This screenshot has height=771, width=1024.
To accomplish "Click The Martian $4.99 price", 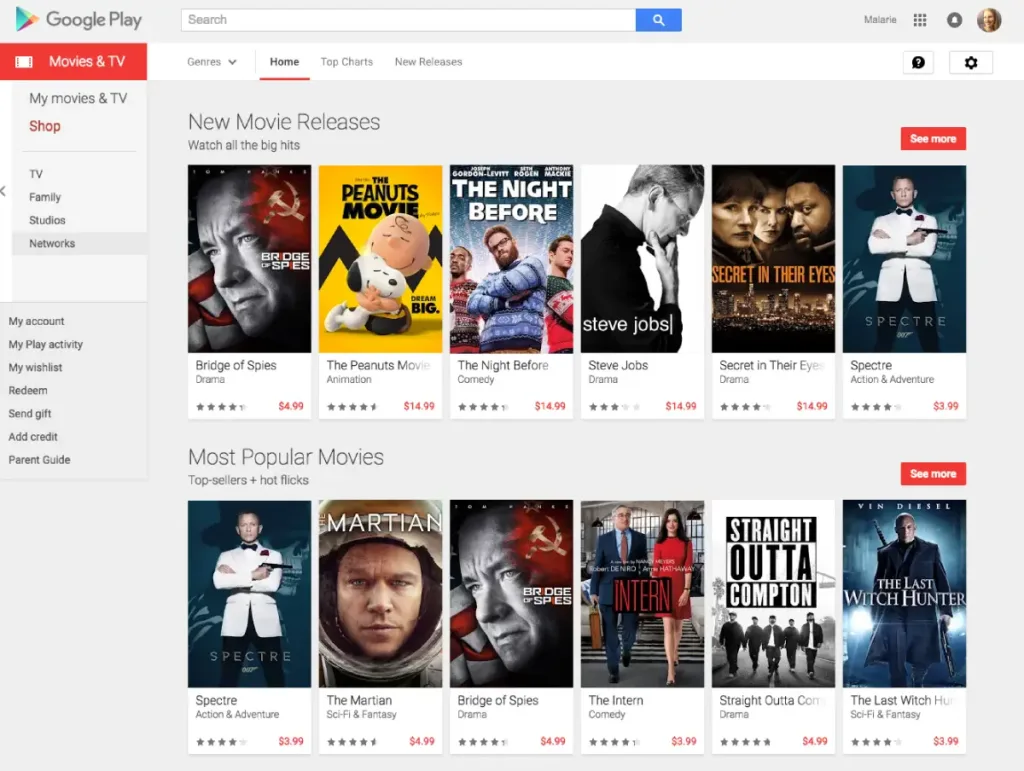I will [x=421, y=741].
